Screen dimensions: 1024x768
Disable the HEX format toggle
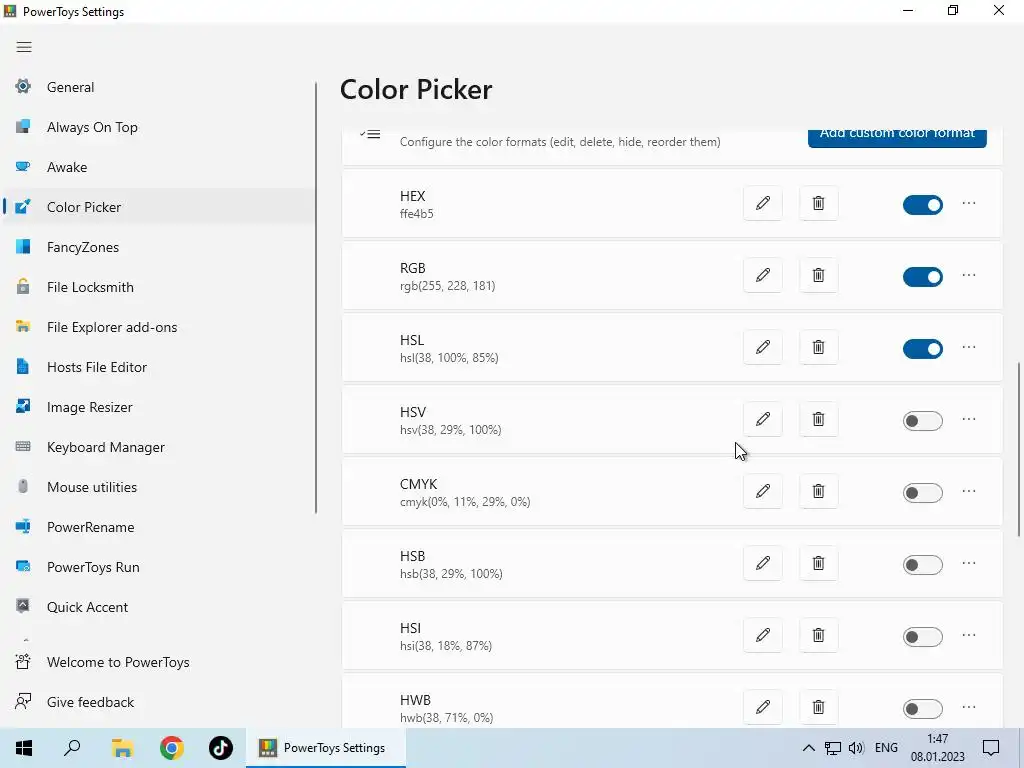click(923, 205)
